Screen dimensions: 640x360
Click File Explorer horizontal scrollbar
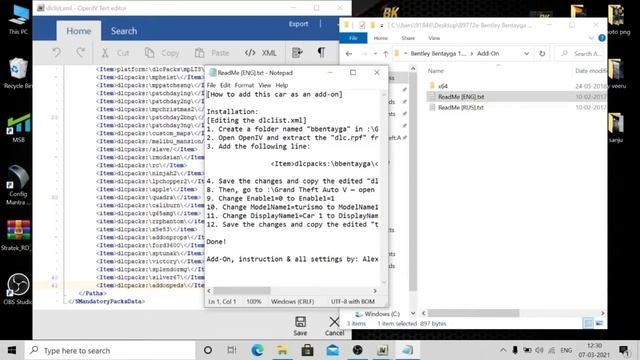click(x=473, y=313)
